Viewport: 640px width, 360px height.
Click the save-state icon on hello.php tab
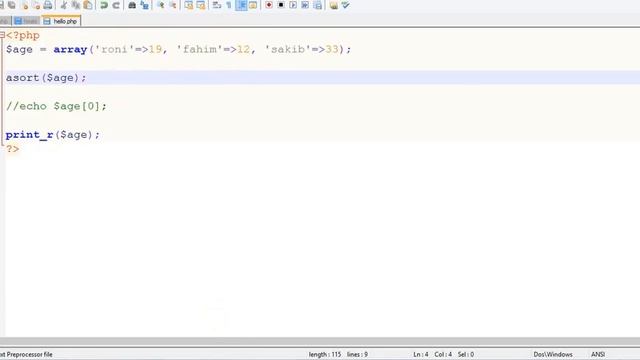47,21
